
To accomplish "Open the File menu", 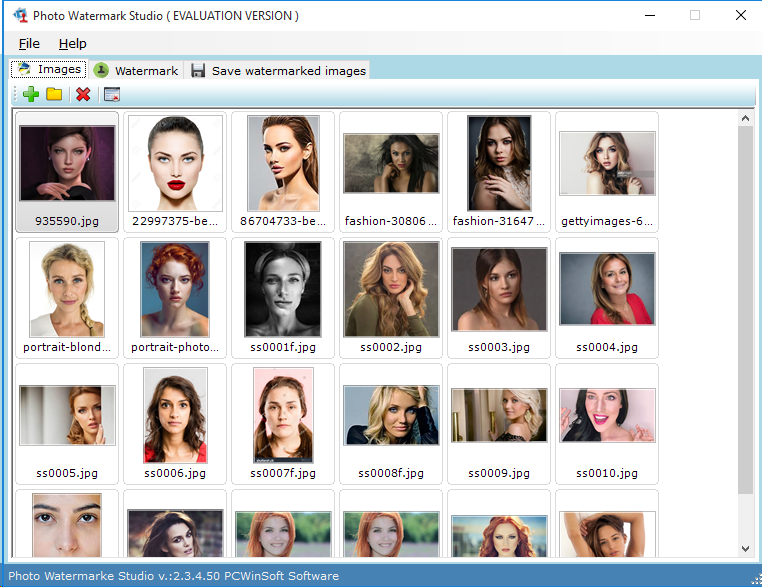I will point(29,44).
